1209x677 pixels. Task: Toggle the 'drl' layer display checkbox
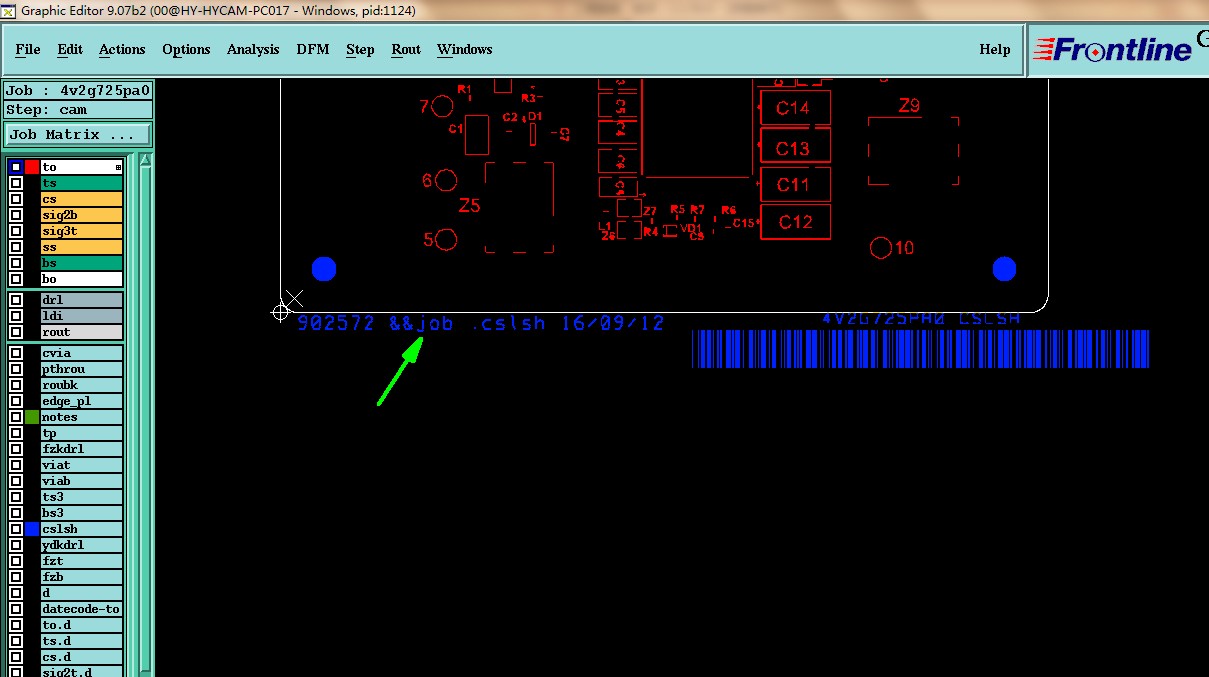[x=16, y=299]
